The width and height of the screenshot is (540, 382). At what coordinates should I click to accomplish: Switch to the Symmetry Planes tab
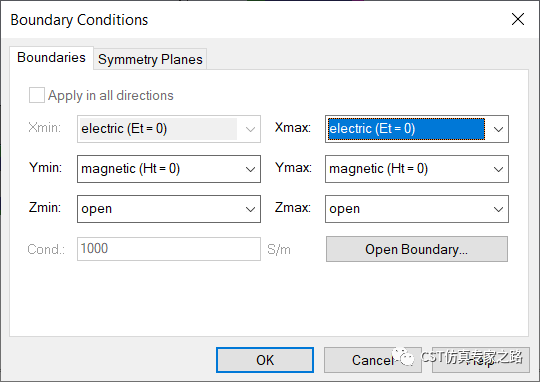tap(150, 59)
